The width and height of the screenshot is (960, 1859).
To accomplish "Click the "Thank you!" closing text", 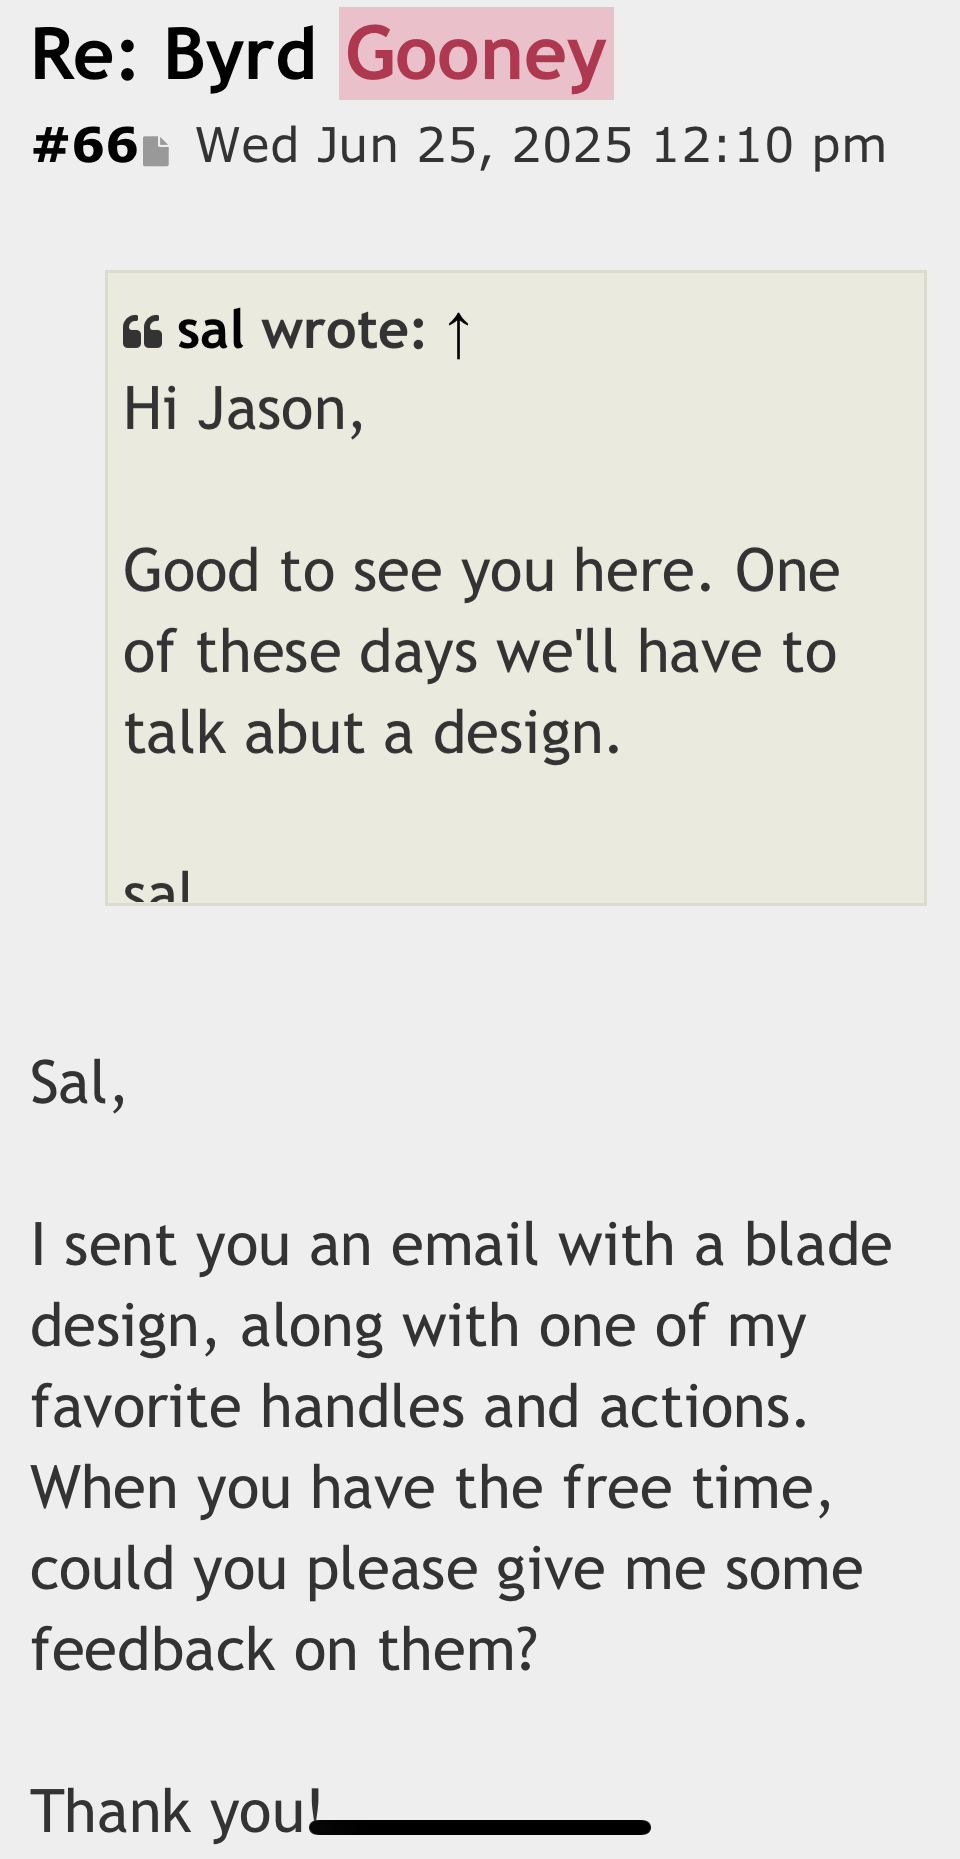I will tap(175, 1811).
